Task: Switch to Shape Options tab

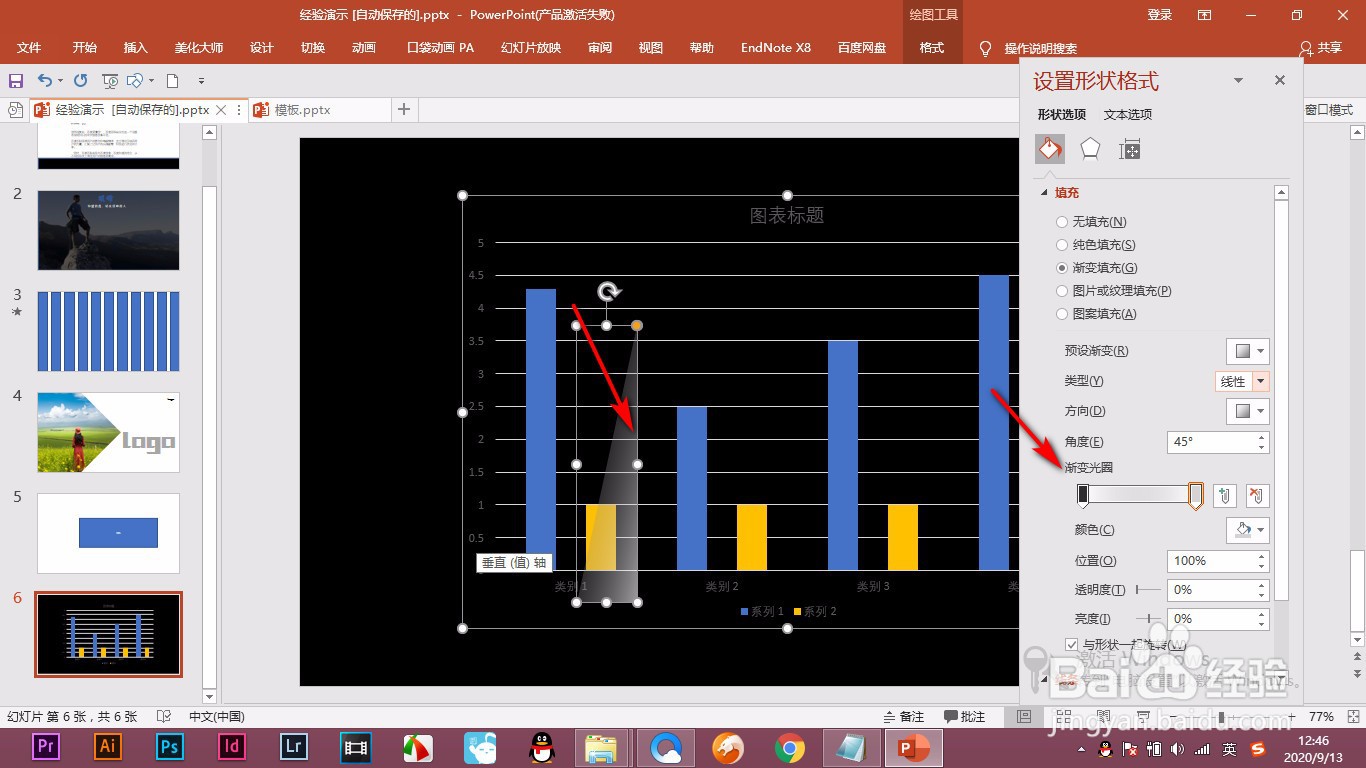Action: (1062, 115)
